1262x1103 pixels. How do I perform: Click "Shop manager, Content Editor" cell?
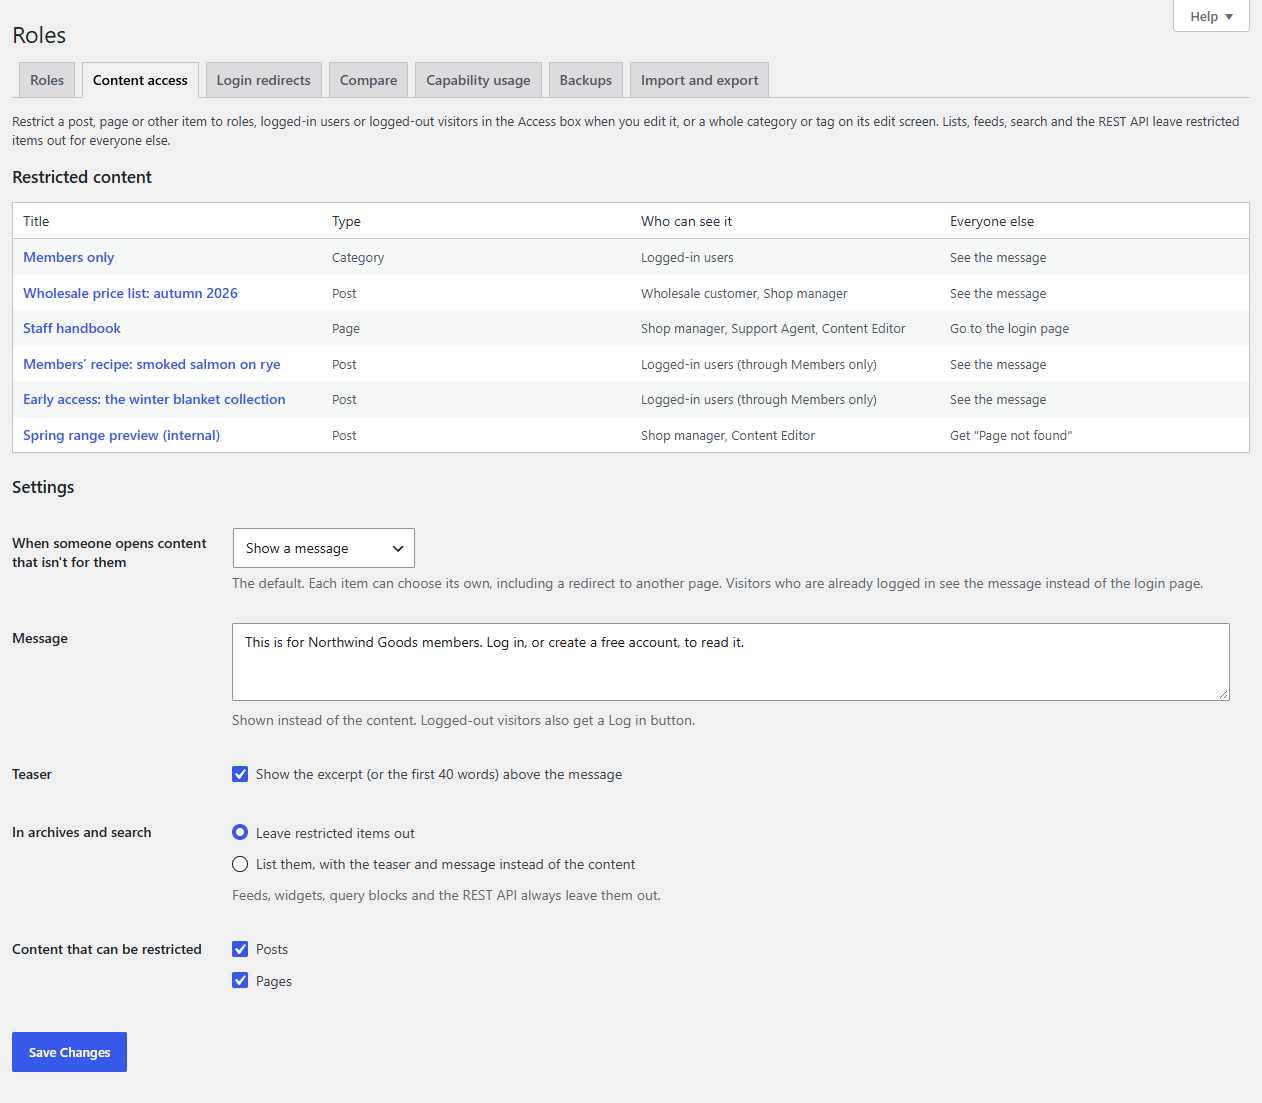728,435
